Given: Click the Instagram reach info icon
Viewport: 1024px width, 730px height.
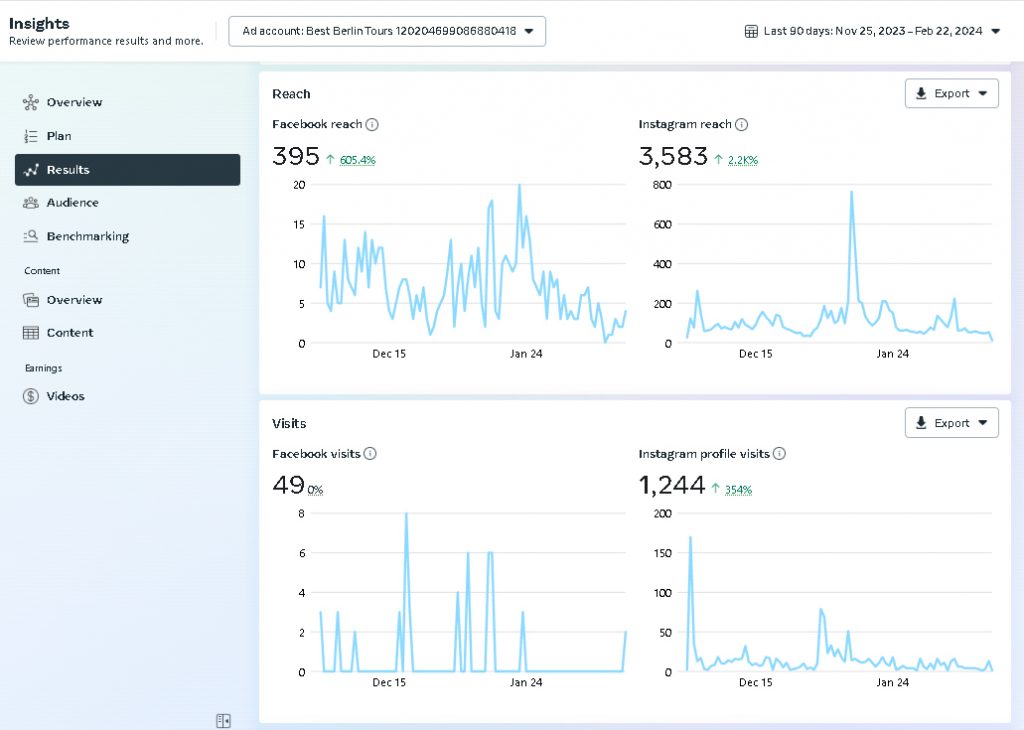Looking at the screenshot, I should (741, 125).
